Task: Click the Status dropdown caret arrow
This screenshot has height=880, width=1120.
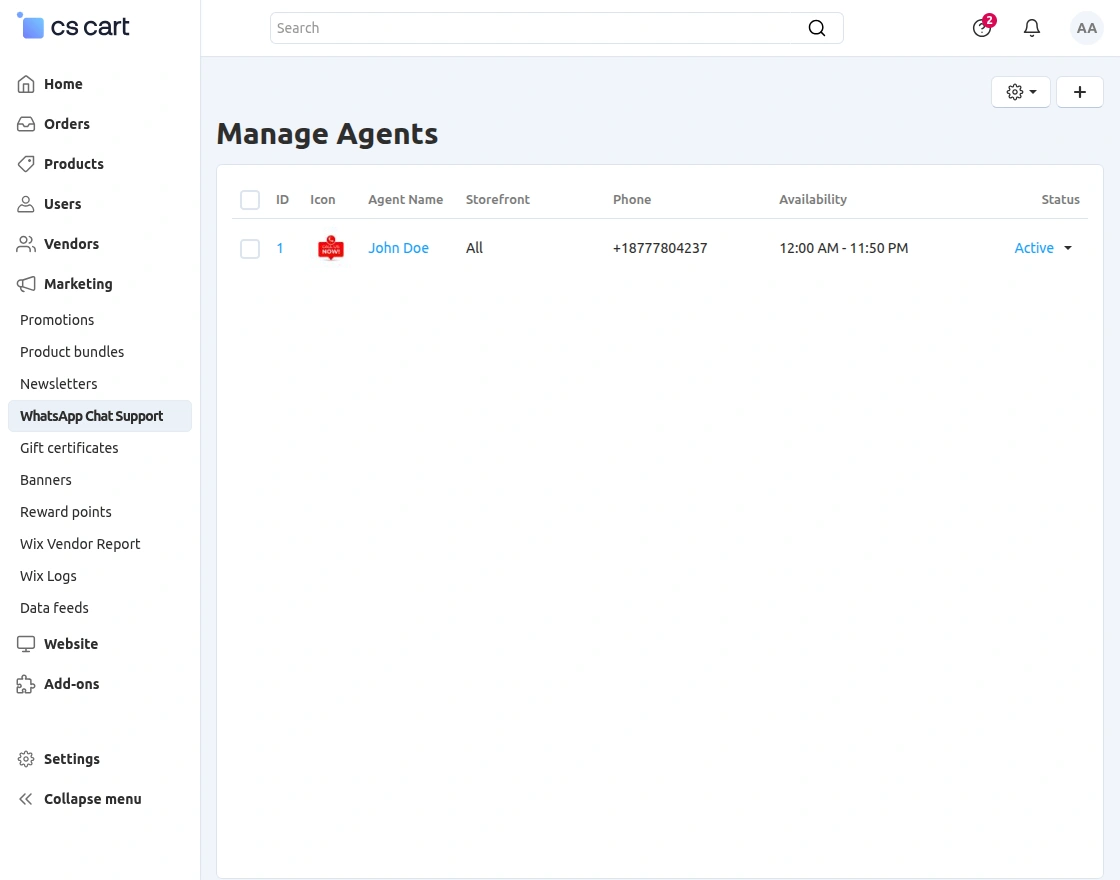Action: click(x=1068, y=248)
